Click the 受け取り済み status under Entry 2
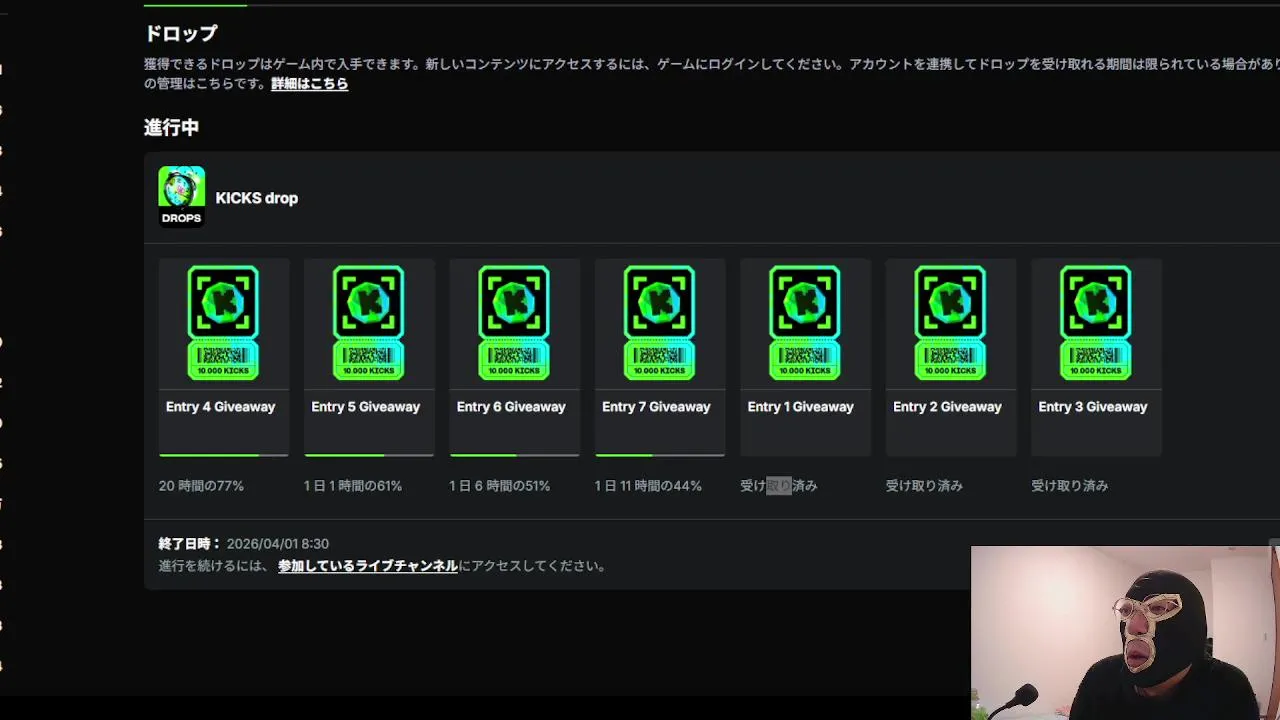Screen dimensions: 1280x720 pyautogui.click(x=924, y=486)
